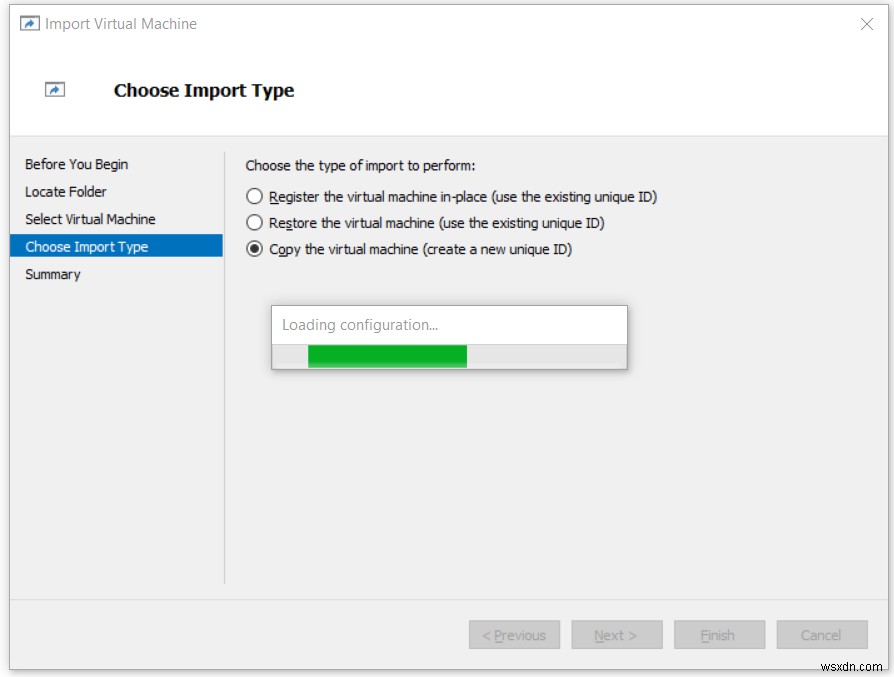The height and width of the screenshot is (677, 894).
Task: Open the 'Select Virtual Machine' step
Action: click(x=88, y=219)
